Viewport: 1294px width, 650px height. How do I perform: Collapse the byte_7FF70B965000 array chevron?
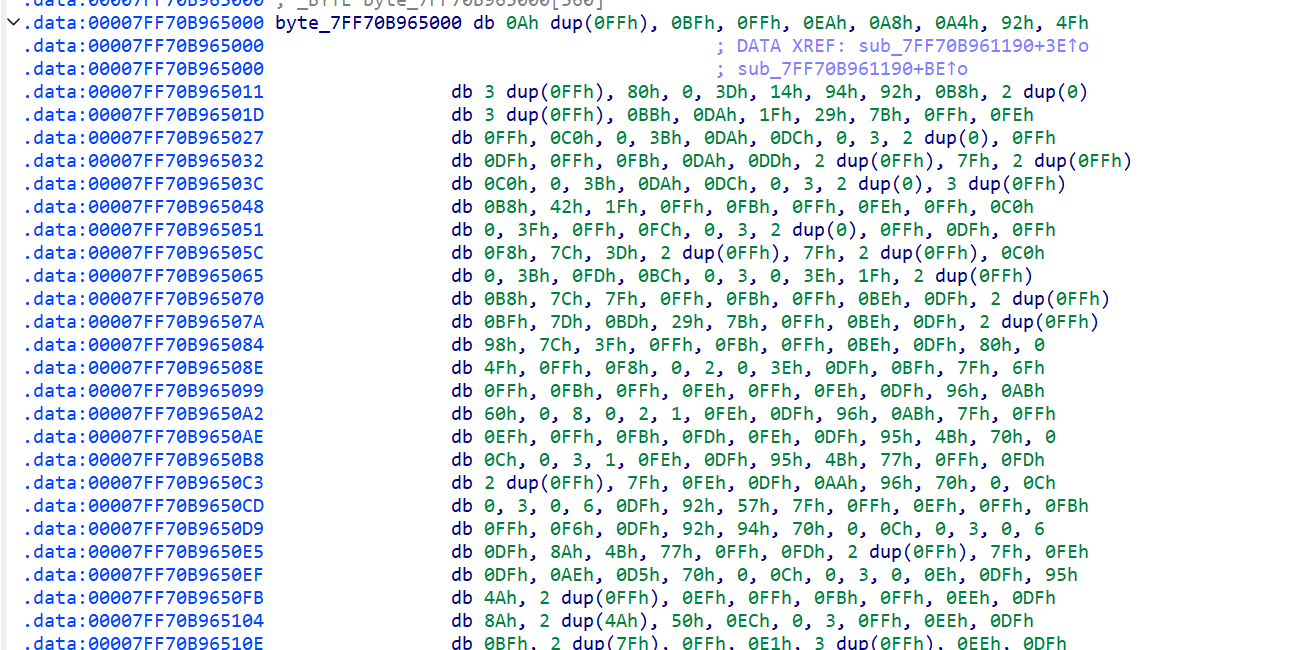11,23
